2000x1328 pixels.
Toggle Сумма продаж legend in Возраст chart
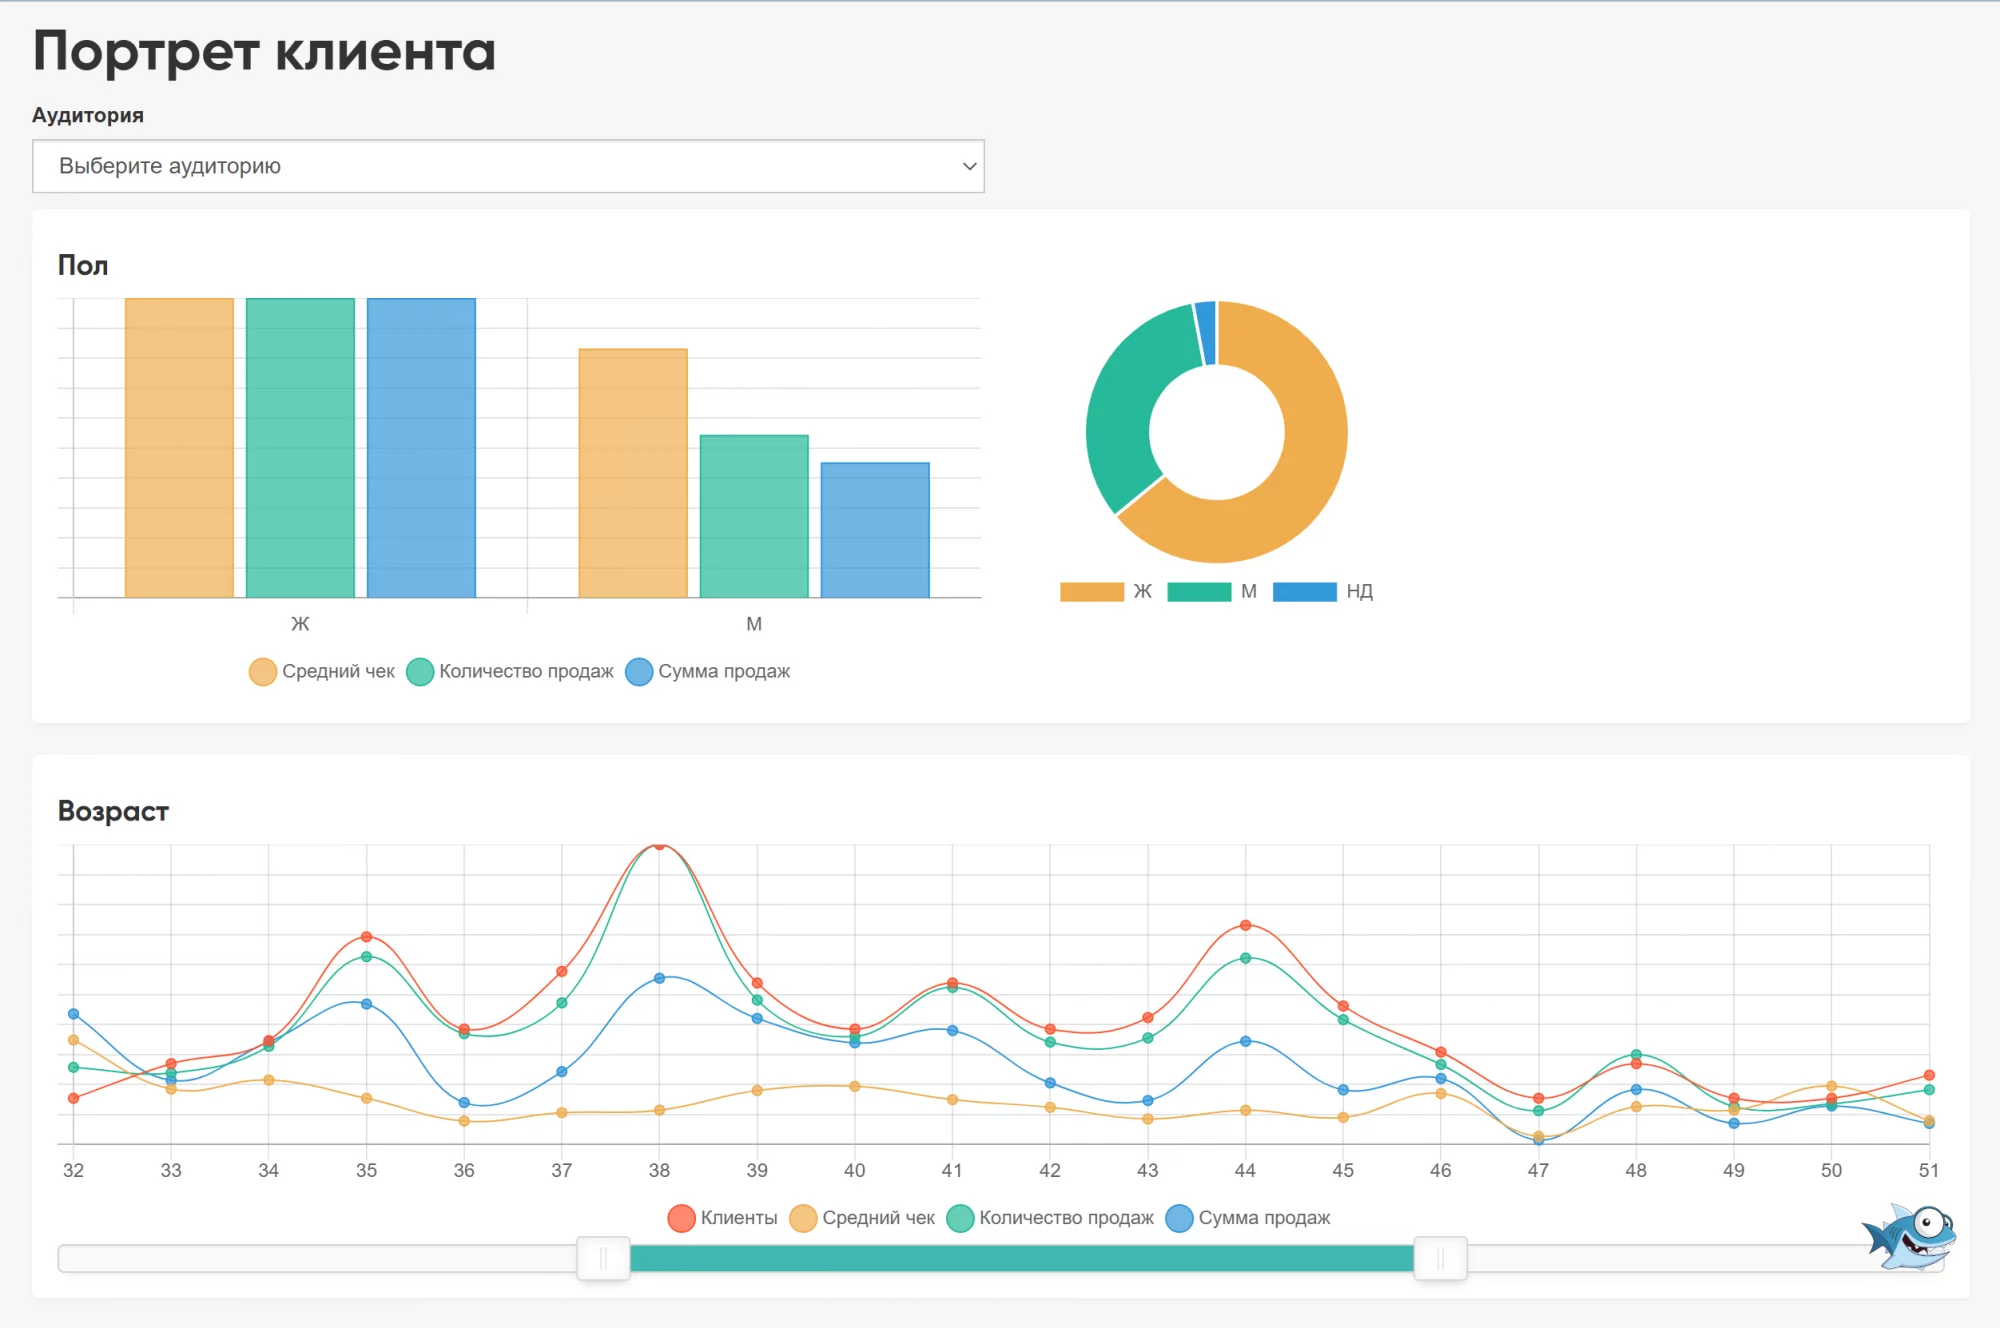click(x=1248, y=1218)
